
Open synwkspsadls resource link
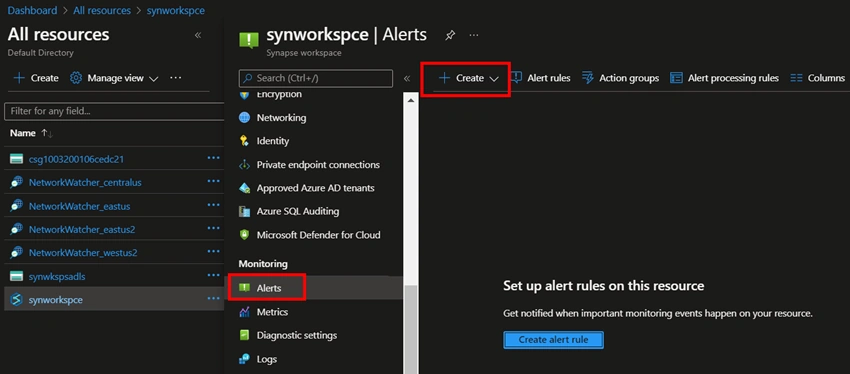coord(57,276)
